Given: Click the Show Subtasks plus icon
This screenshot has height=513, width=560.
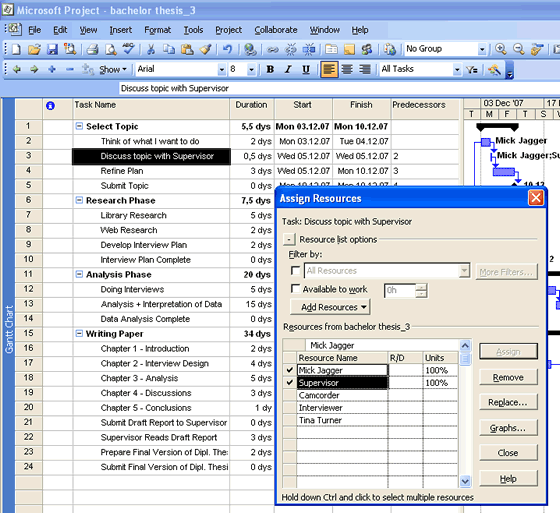Looking at the screenshot, I should pos(52,69).
